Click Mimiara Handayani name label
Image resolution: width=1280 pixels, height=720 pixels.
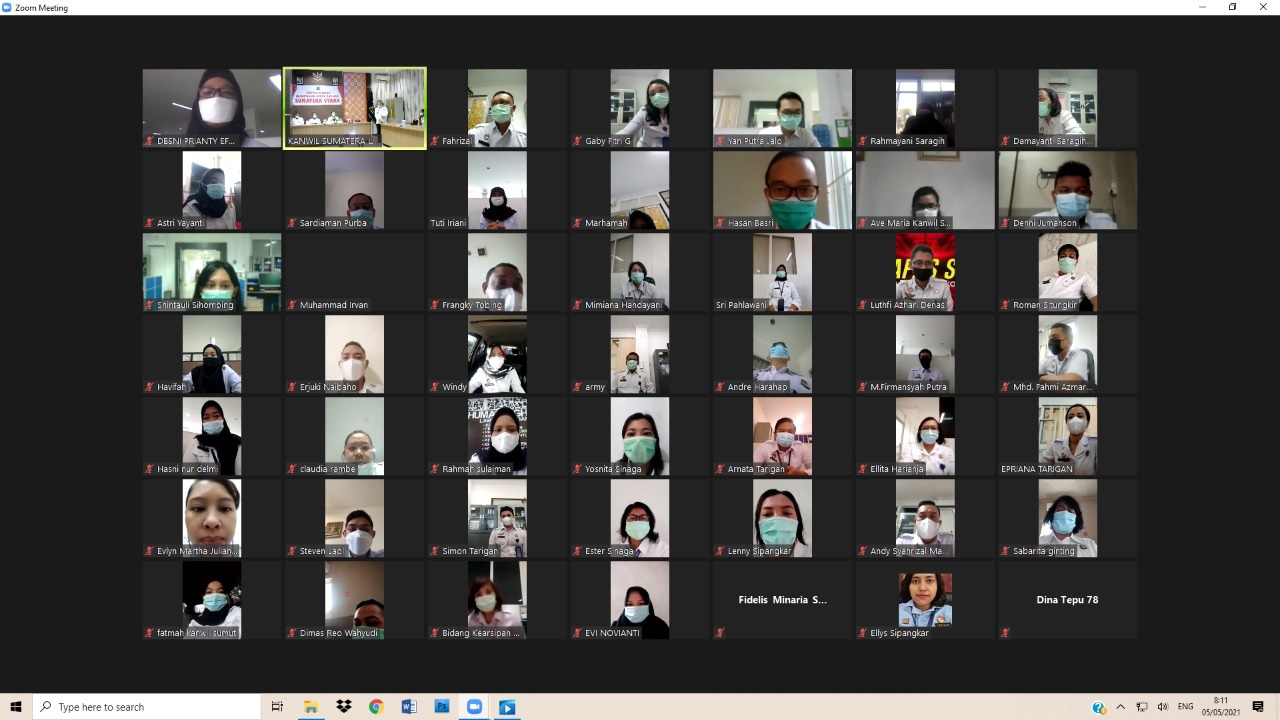pyautogui.click(x=622, y=305)
